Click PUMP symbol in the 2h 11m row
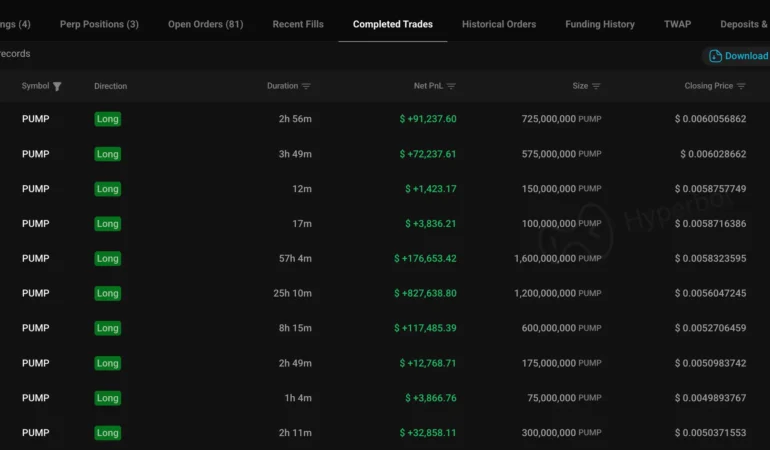770x450 pixels. pyautogui.click(x=35, y=433)
